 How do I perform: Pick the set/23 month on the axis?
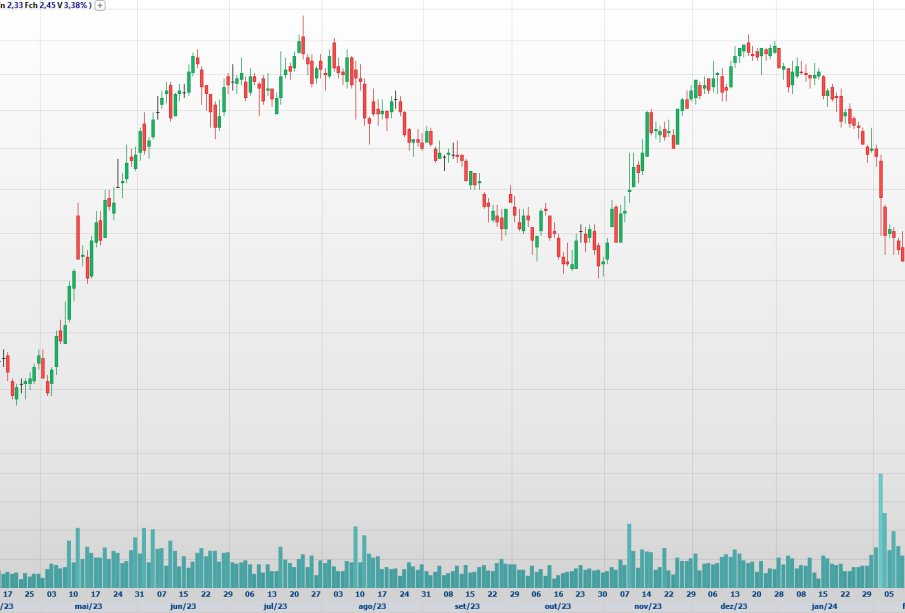[466, 606]
